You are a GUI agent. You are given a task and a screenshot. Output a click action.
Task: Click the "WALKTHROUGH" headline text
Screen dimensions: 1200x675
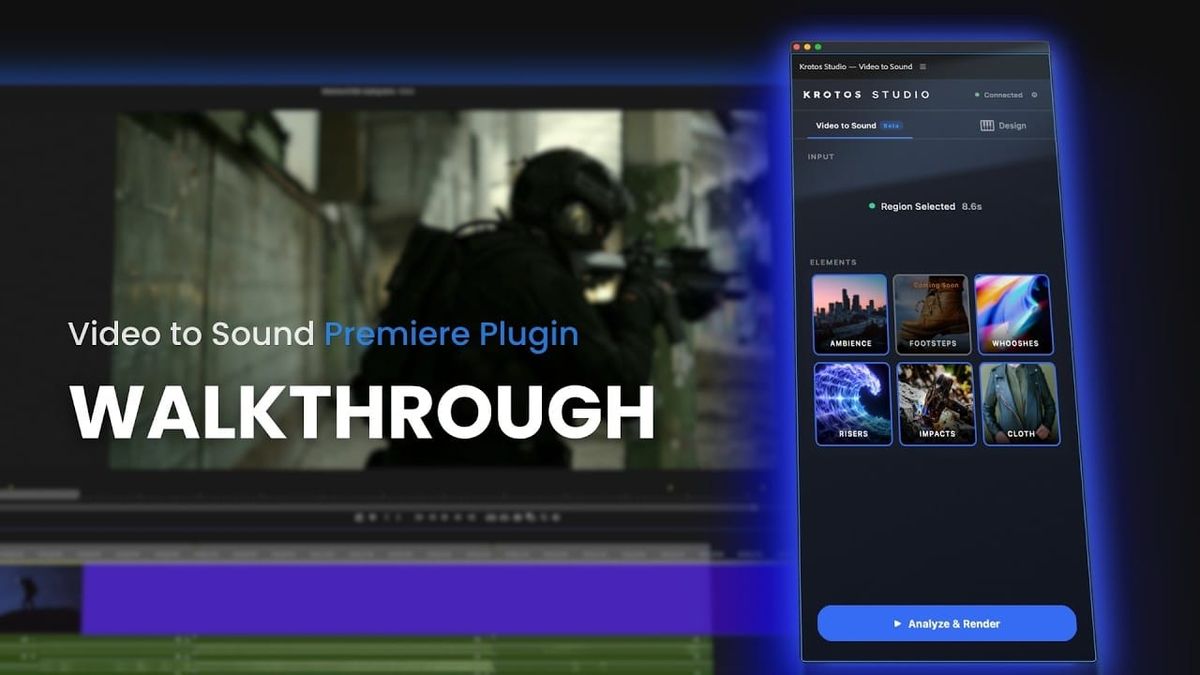pyautogui.click(x=362, y=411)
